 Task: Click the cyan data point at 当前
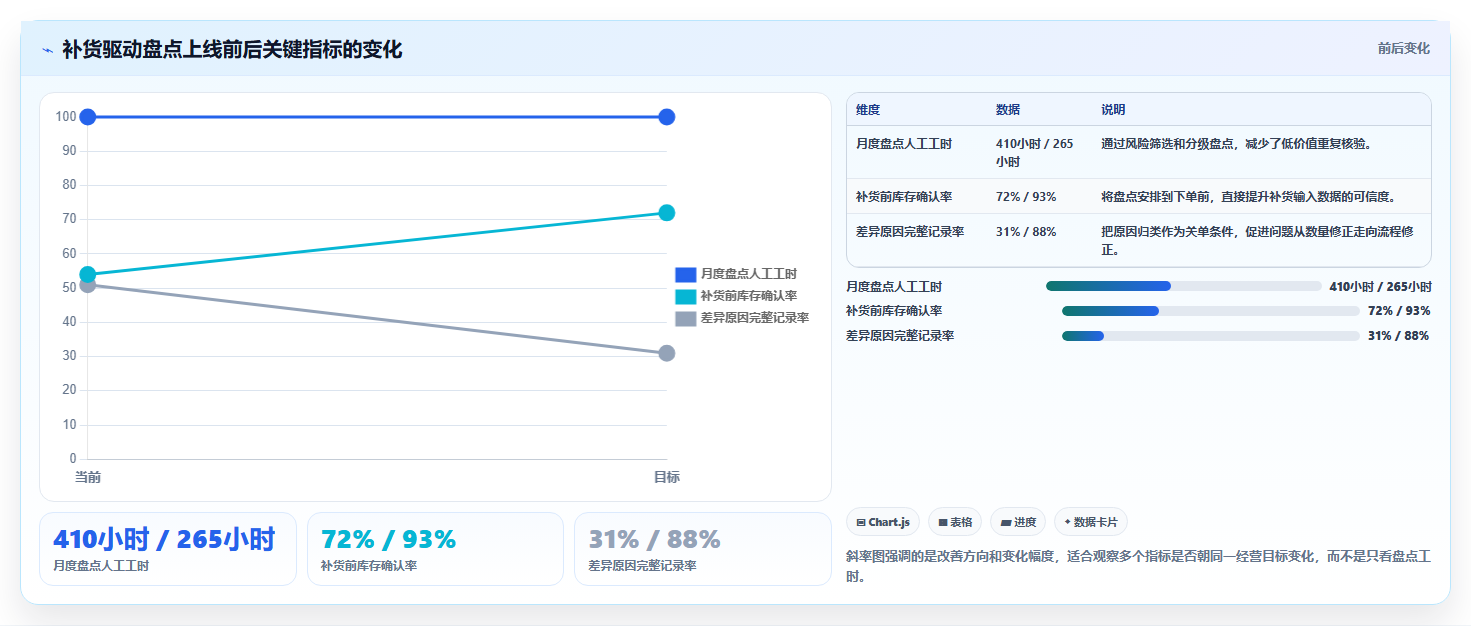point(87,274)
